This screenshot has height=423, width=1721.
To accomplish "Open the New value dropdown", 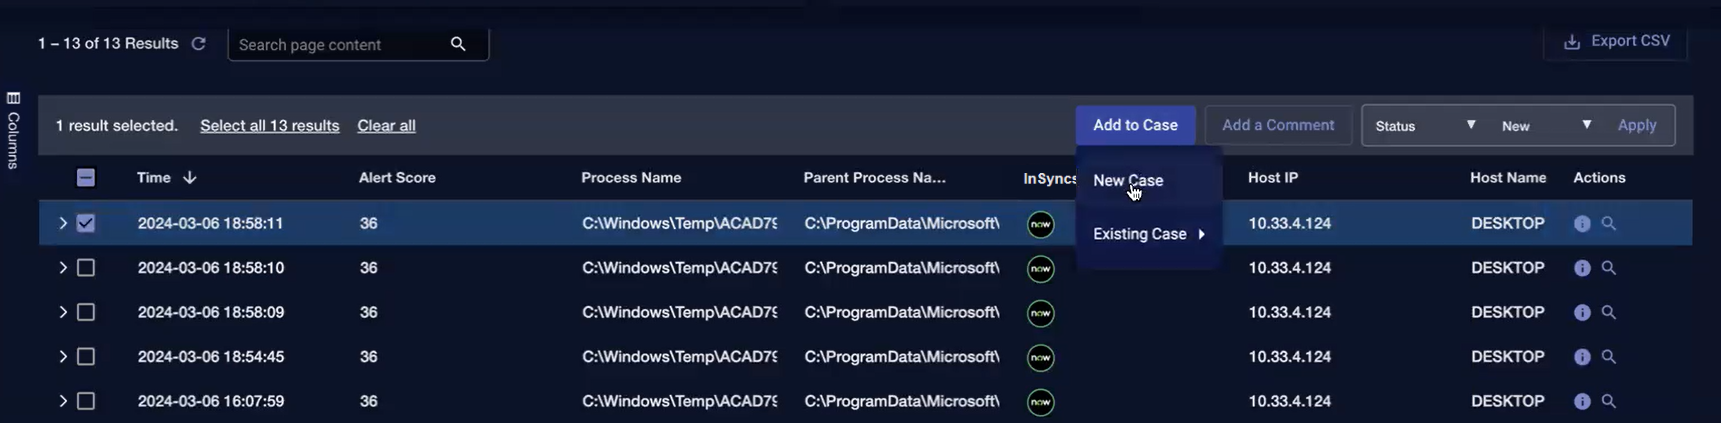I will [x=1545, y=125].
